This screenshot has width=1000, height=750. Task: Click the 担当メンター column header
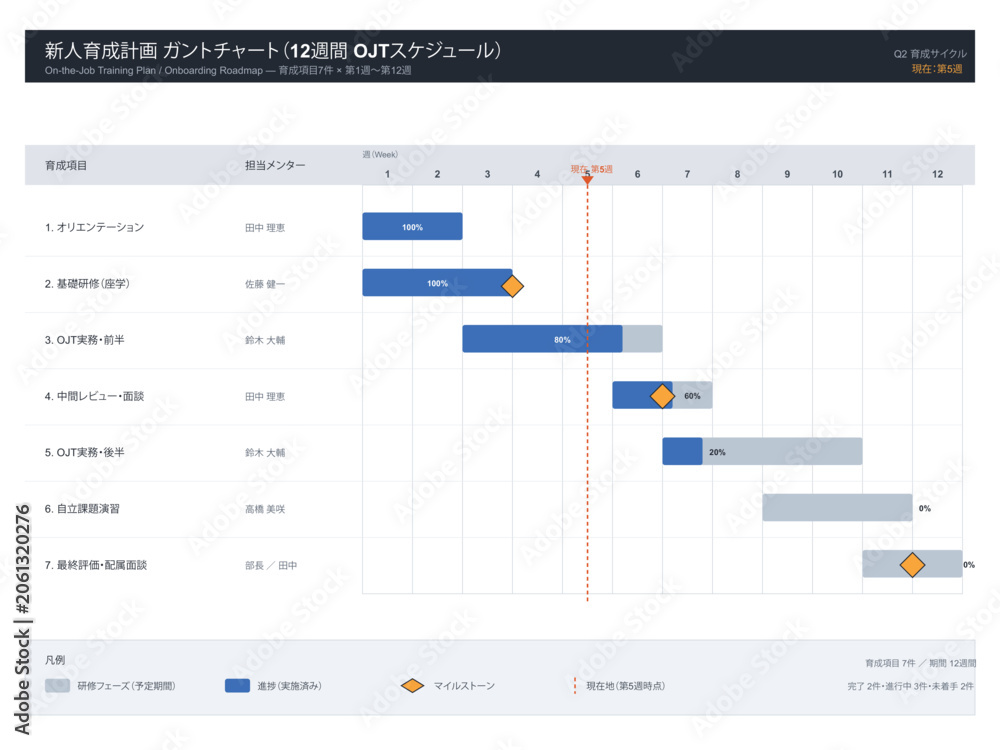(275, 165)
